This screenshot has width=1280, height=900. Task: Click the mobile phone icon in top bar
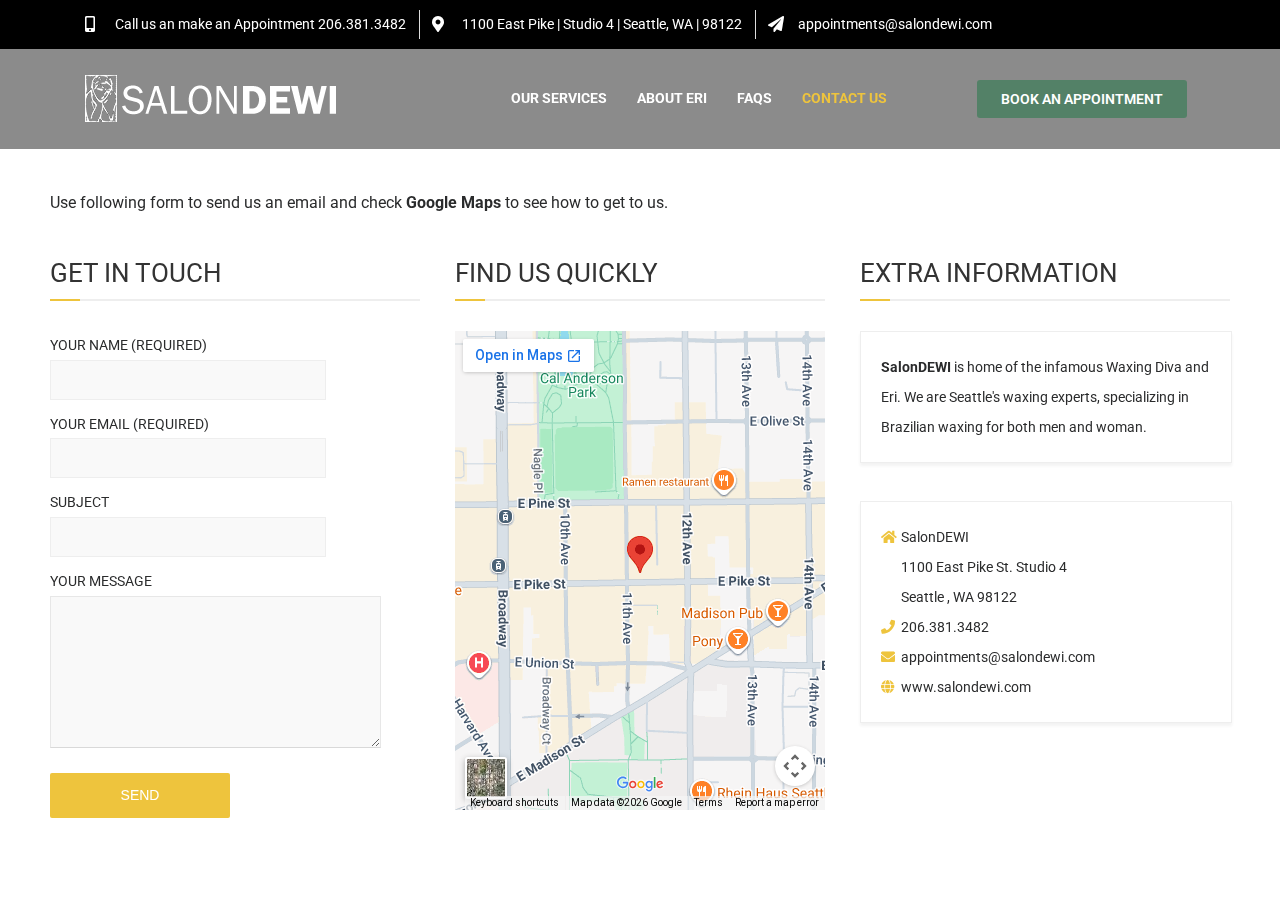coord(90,24)
